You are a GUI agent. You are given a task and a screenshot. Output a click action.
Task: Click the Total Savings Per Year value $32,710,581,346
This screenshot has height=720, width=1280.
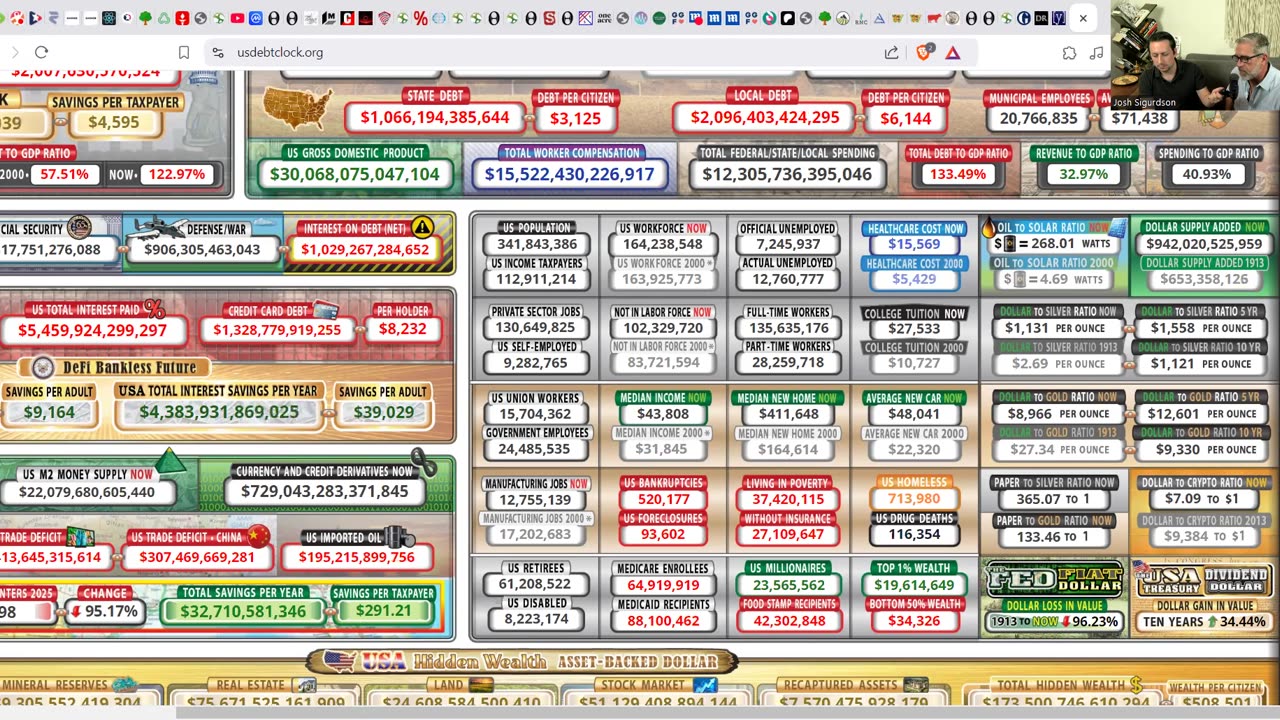coord(244,611)
